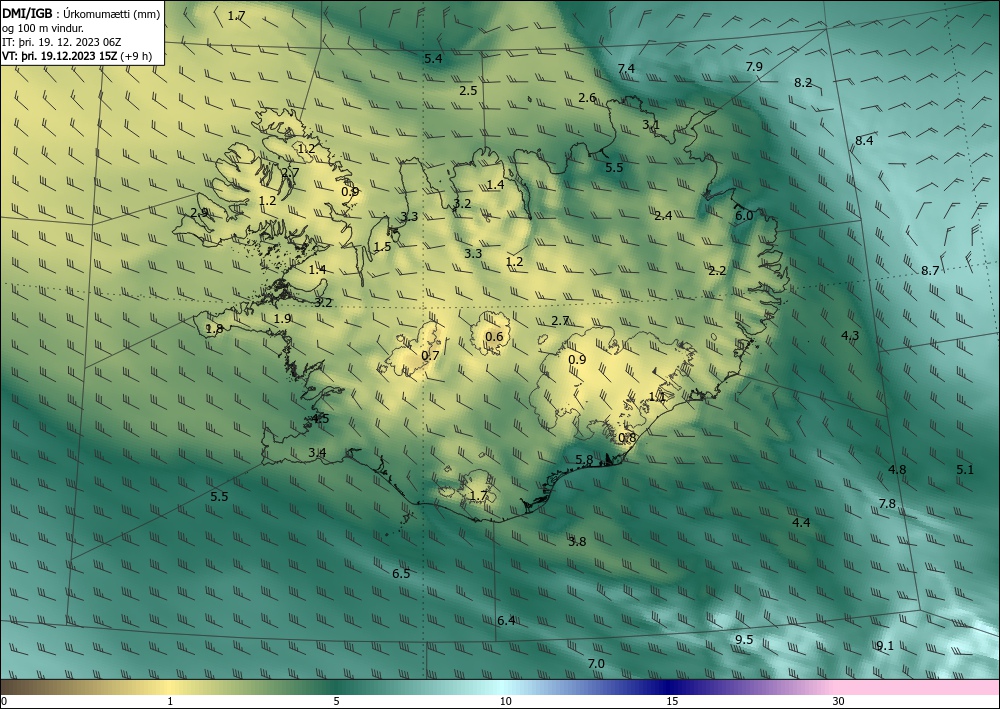Click the value 6.4 on the map
1000x709 pixels.
506,620
